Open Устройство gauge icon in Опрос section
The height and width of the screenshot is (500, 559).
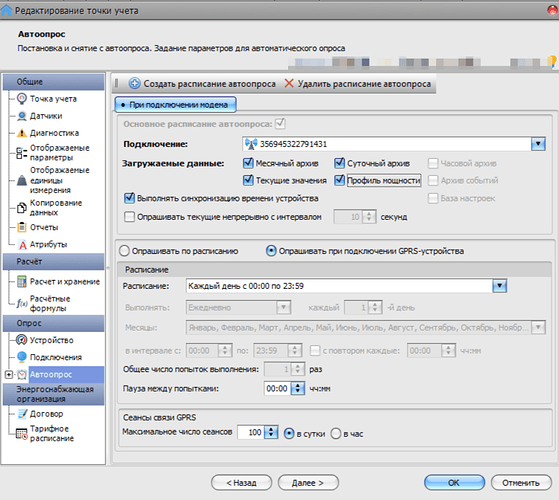click(22, 340)
